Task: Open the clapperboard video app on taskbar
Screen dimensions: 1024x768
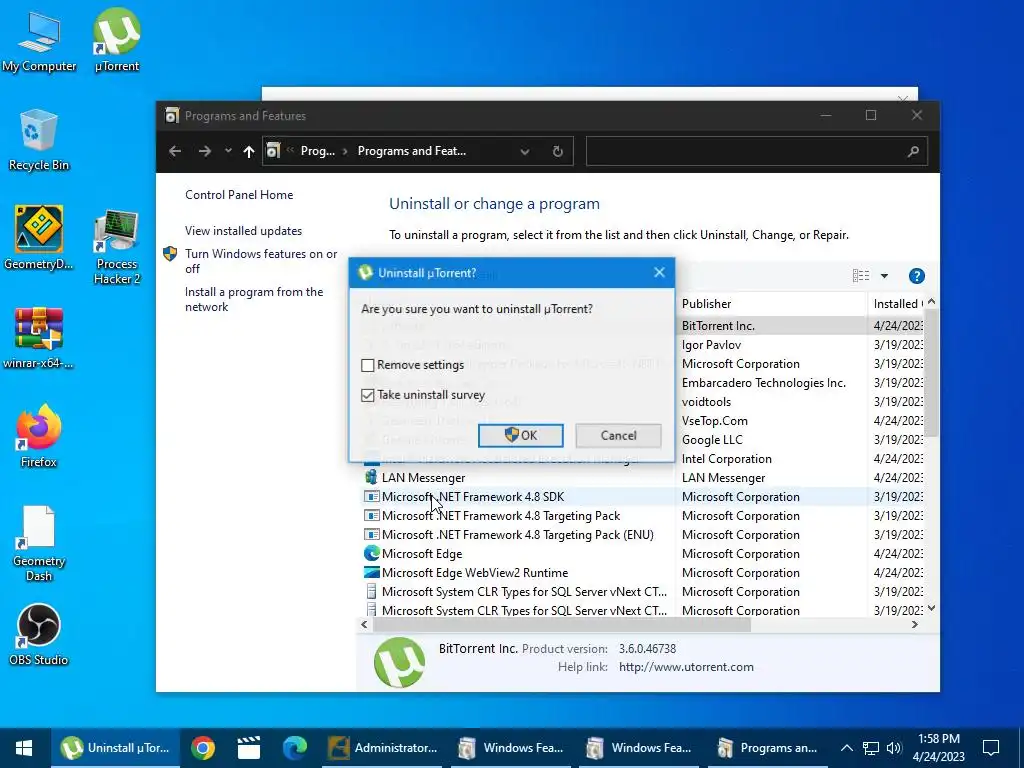Action: click(249, 747)
